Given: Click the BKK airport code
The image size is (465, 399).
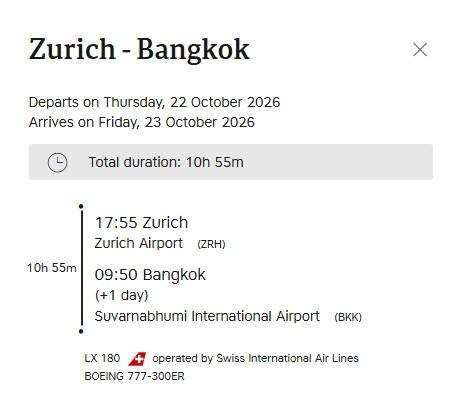Looking at the screenshot, I should pos(348,317).
